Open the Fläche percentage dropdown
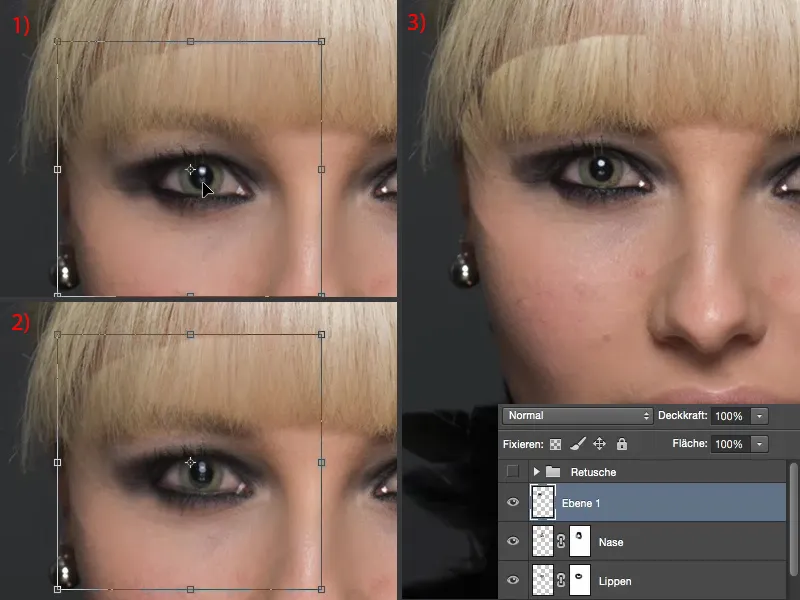The height and width of the screenshot is (600, 800). coord(759,444)
